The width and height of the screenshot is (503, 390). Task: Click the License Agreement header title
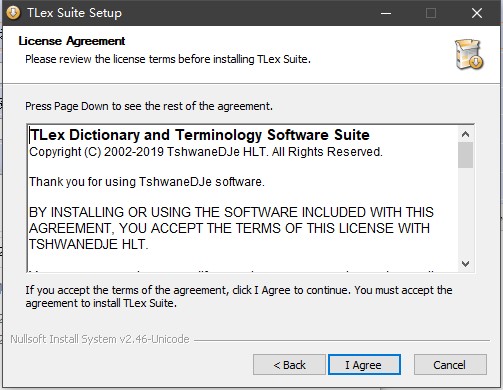point(72,41)
